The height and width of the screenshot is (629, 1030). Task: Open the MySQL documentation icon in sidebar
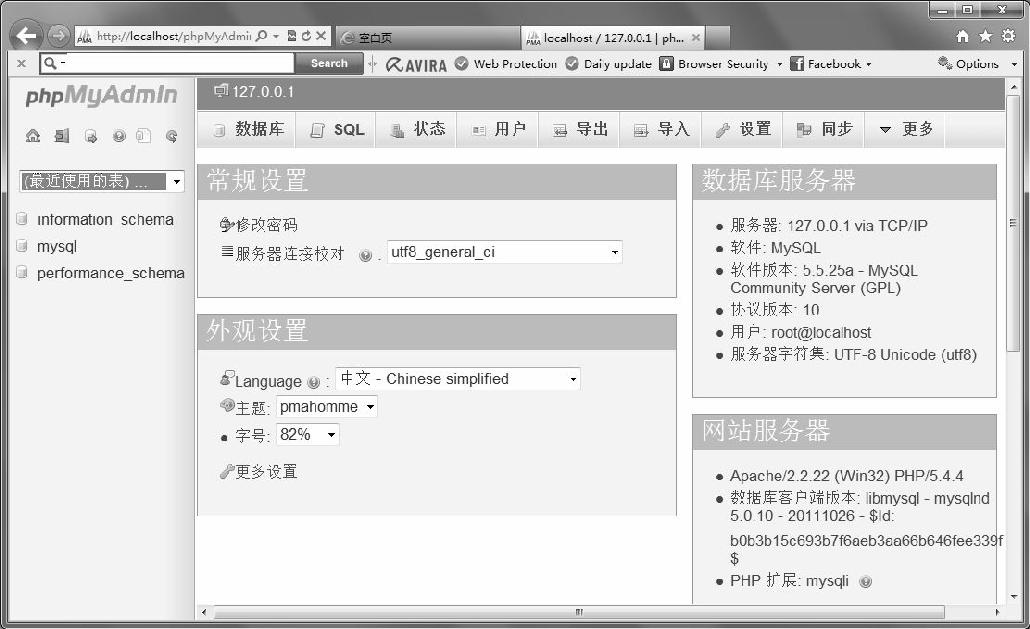point(143,136)
